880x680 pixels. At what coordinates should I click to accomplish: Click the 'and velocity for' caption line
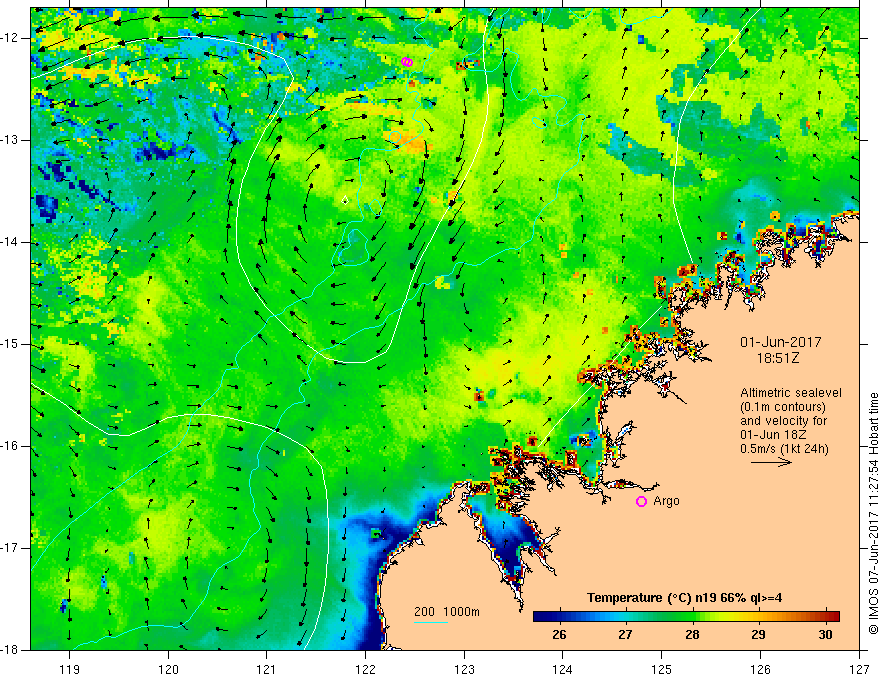point(783,421)
